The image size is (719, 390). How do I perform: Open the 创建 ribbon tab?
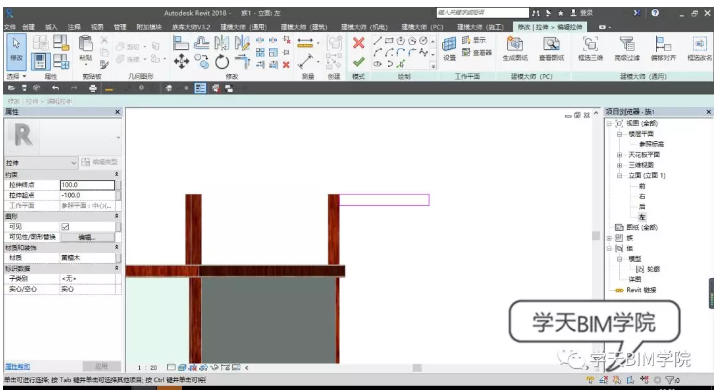[x=28, y=27]
